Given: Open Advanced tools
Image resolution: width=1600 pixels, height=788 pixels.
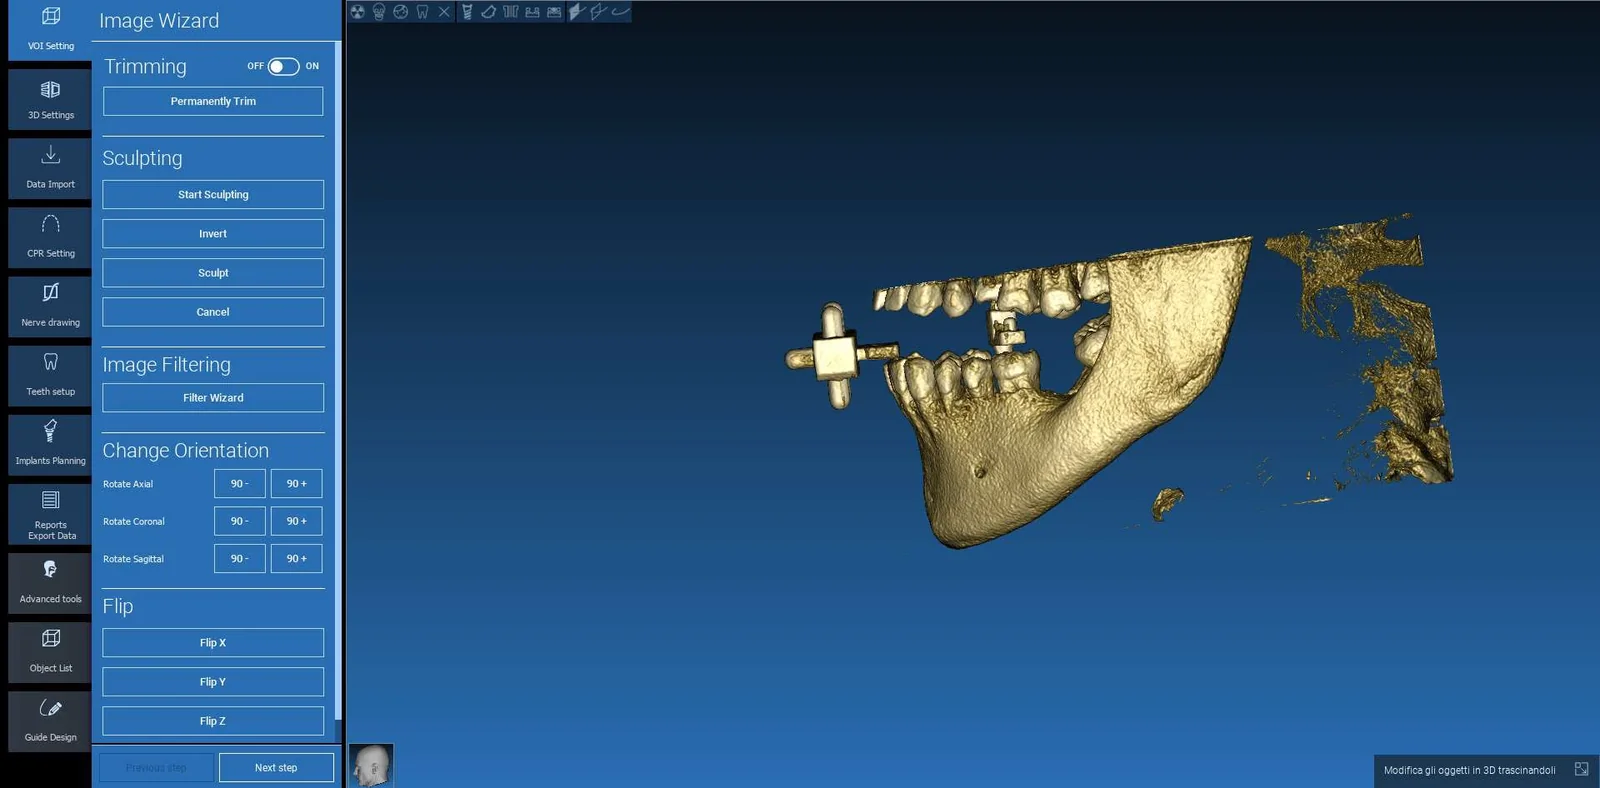Looking at the screenshot, I should (50, 583).
